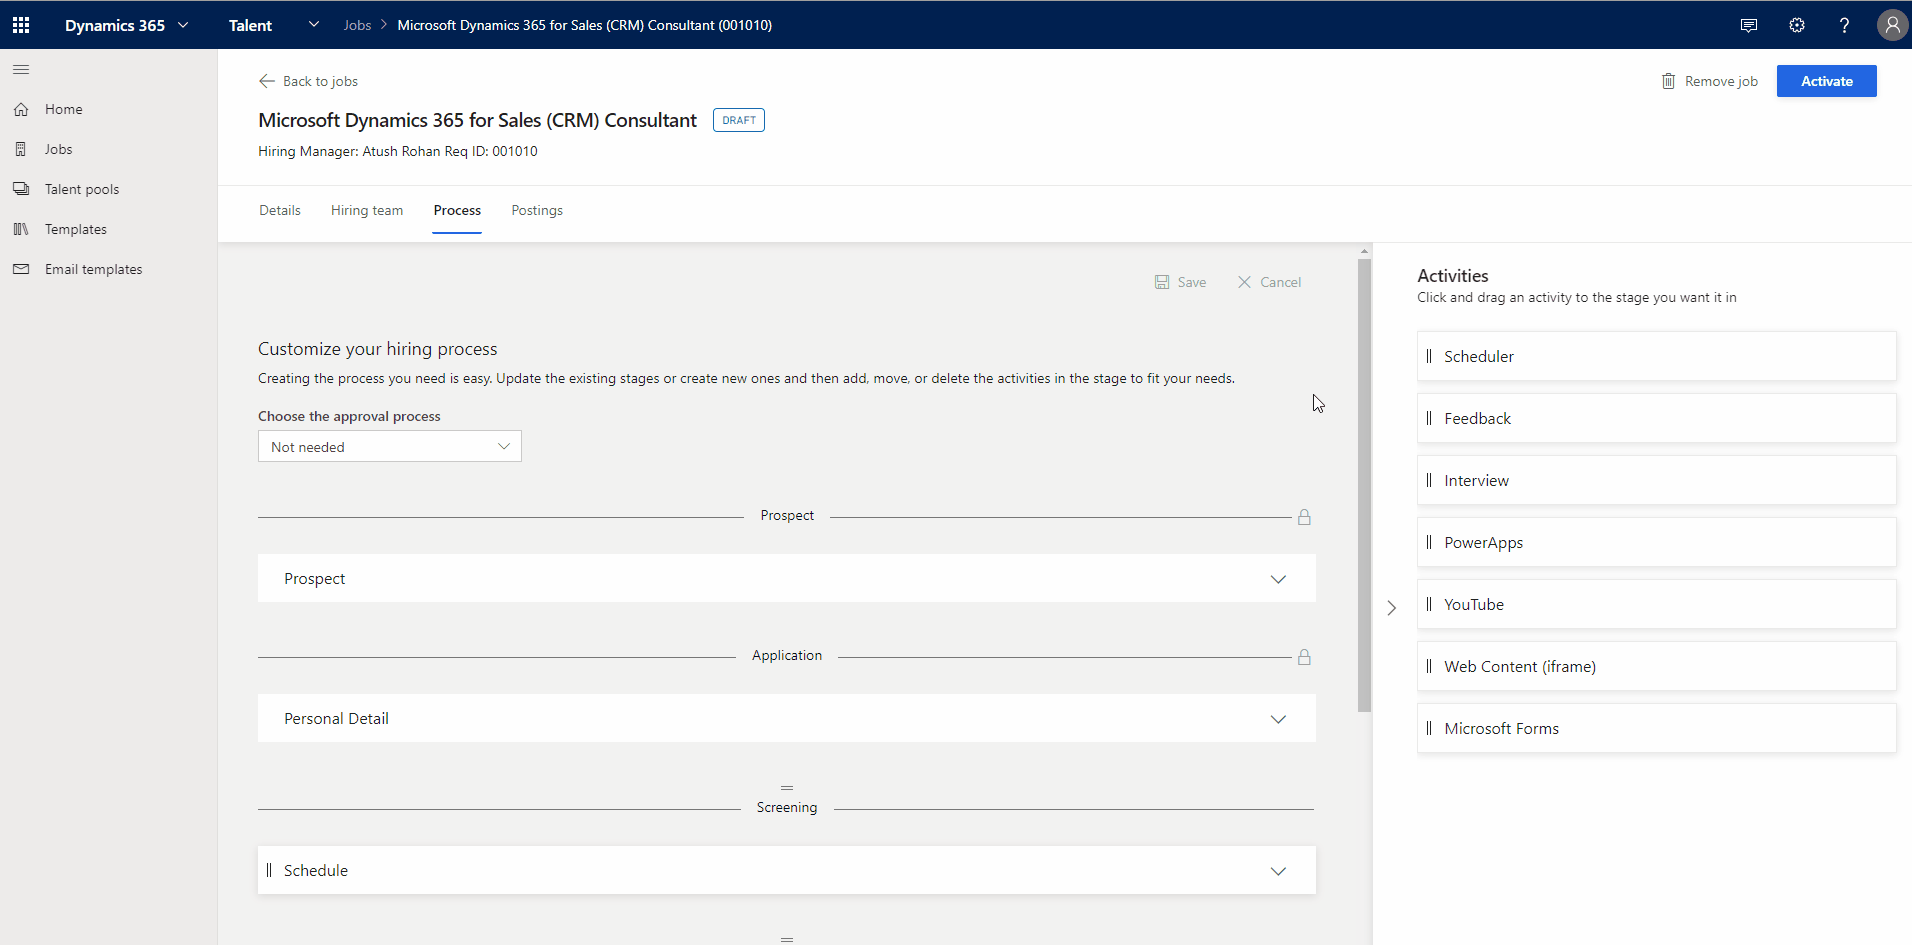This screenshot has width=1912, height=945.
Task: Click the Back to jobs link
Action: point(320,81)
